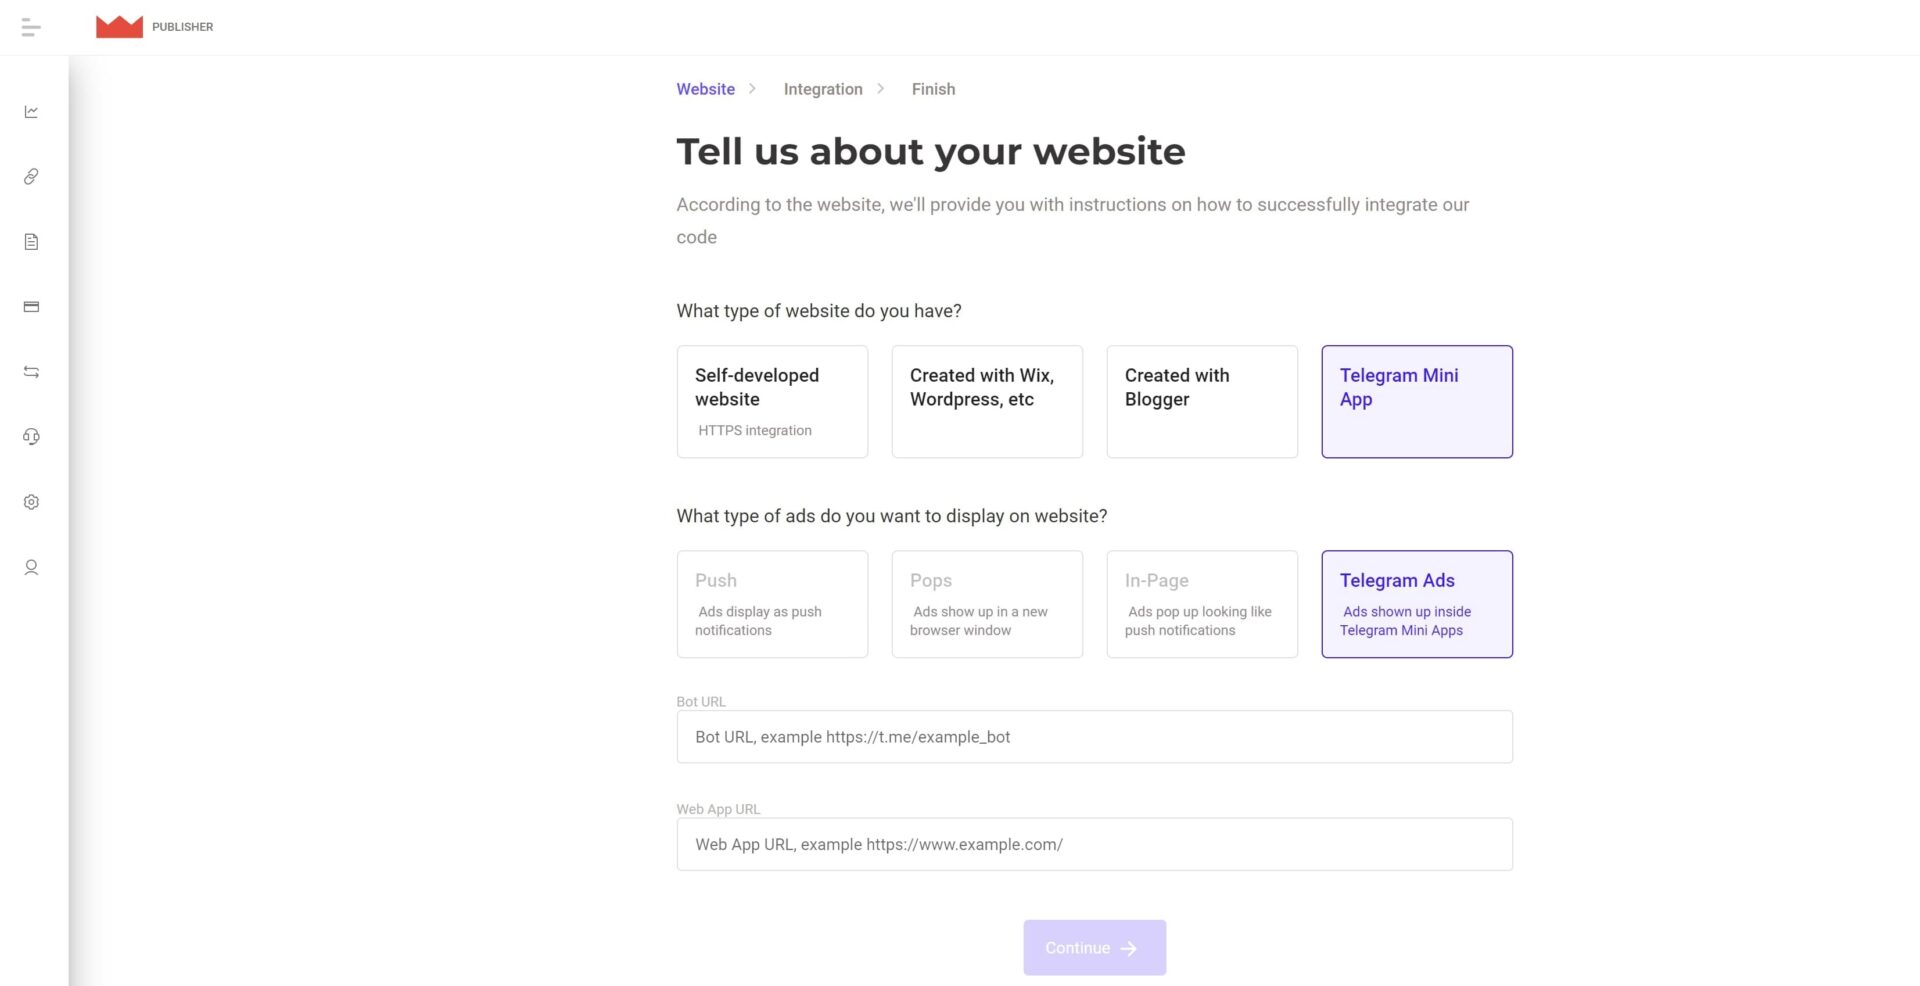Focus the Bot URL input field
This screenshot has width=1920, height=986.
tap(1094, 737)
